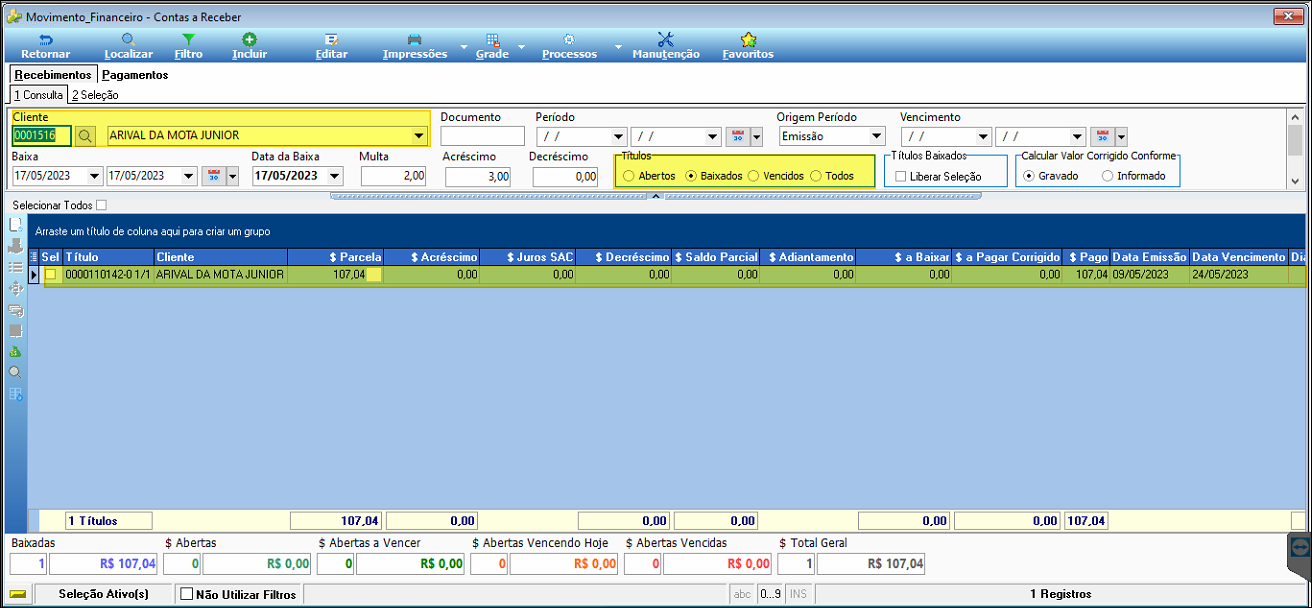Screen dimensions: 1312x608
Task: Open the Baixa calendar picker icon
Action: click(214, 175)
